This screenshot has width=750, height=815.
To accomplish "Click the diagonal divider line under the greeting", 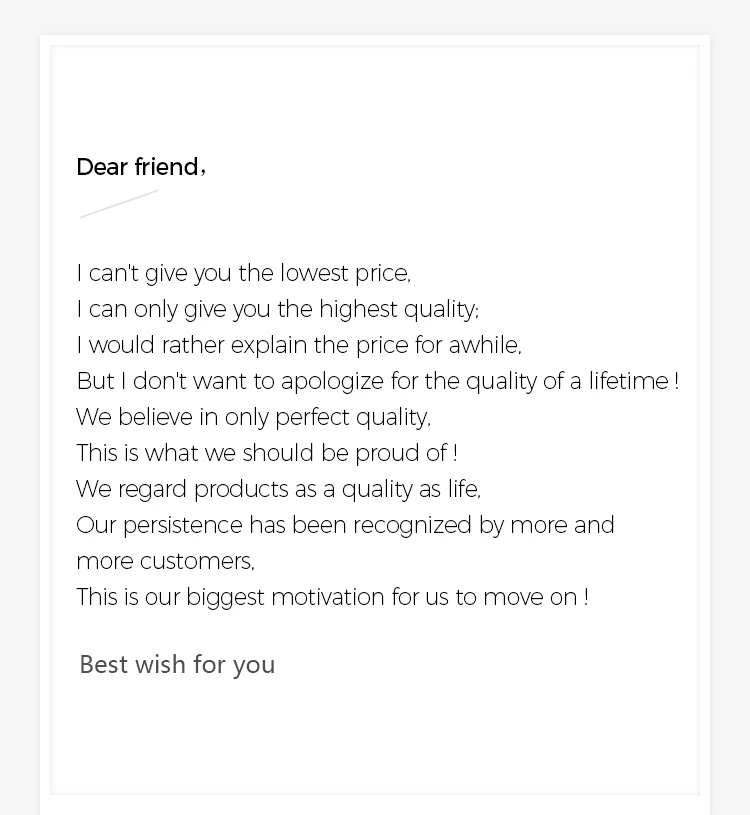I will [119, 203].
